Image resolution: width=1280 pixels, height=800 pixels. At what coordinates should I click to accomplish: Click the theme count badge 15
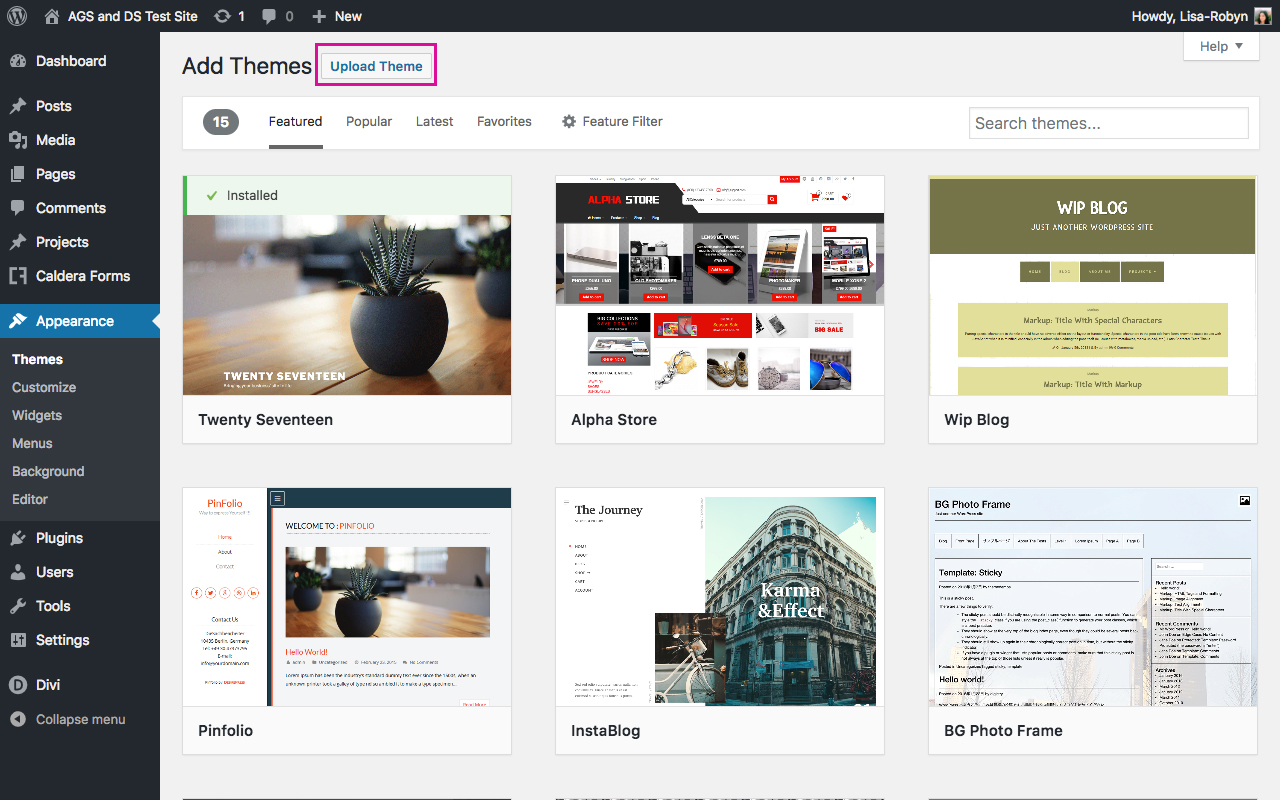221,122
